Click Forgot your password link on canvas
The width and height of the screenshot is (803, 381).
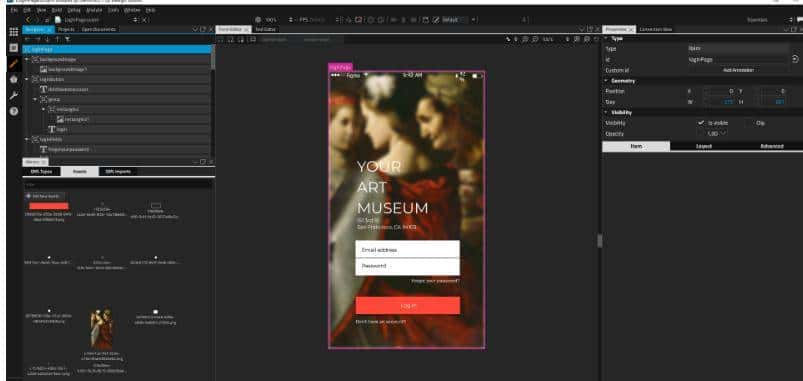435,281
